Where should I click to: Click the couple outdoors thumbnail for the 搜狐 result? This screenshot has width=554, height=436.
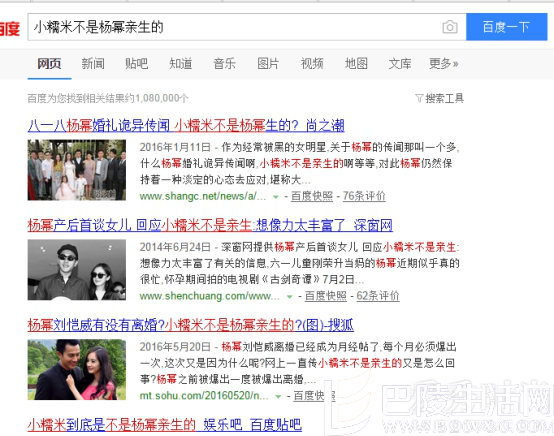[77, 370]
